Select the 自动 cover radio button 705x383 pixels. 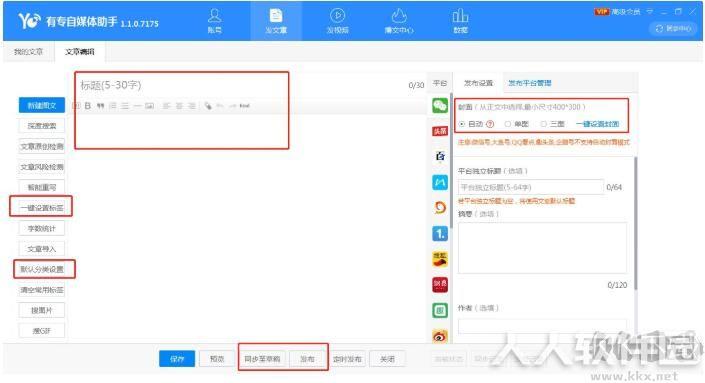(x=462, y=124)
